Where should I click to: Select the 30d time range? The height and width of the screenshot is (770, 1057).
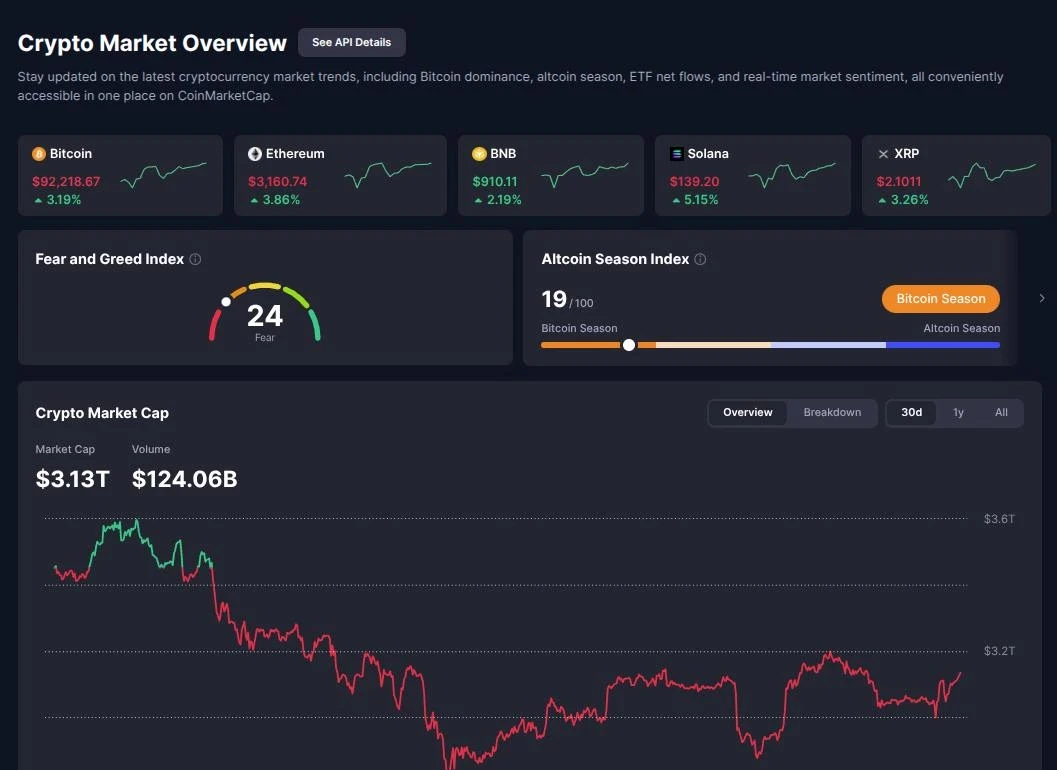911,412
